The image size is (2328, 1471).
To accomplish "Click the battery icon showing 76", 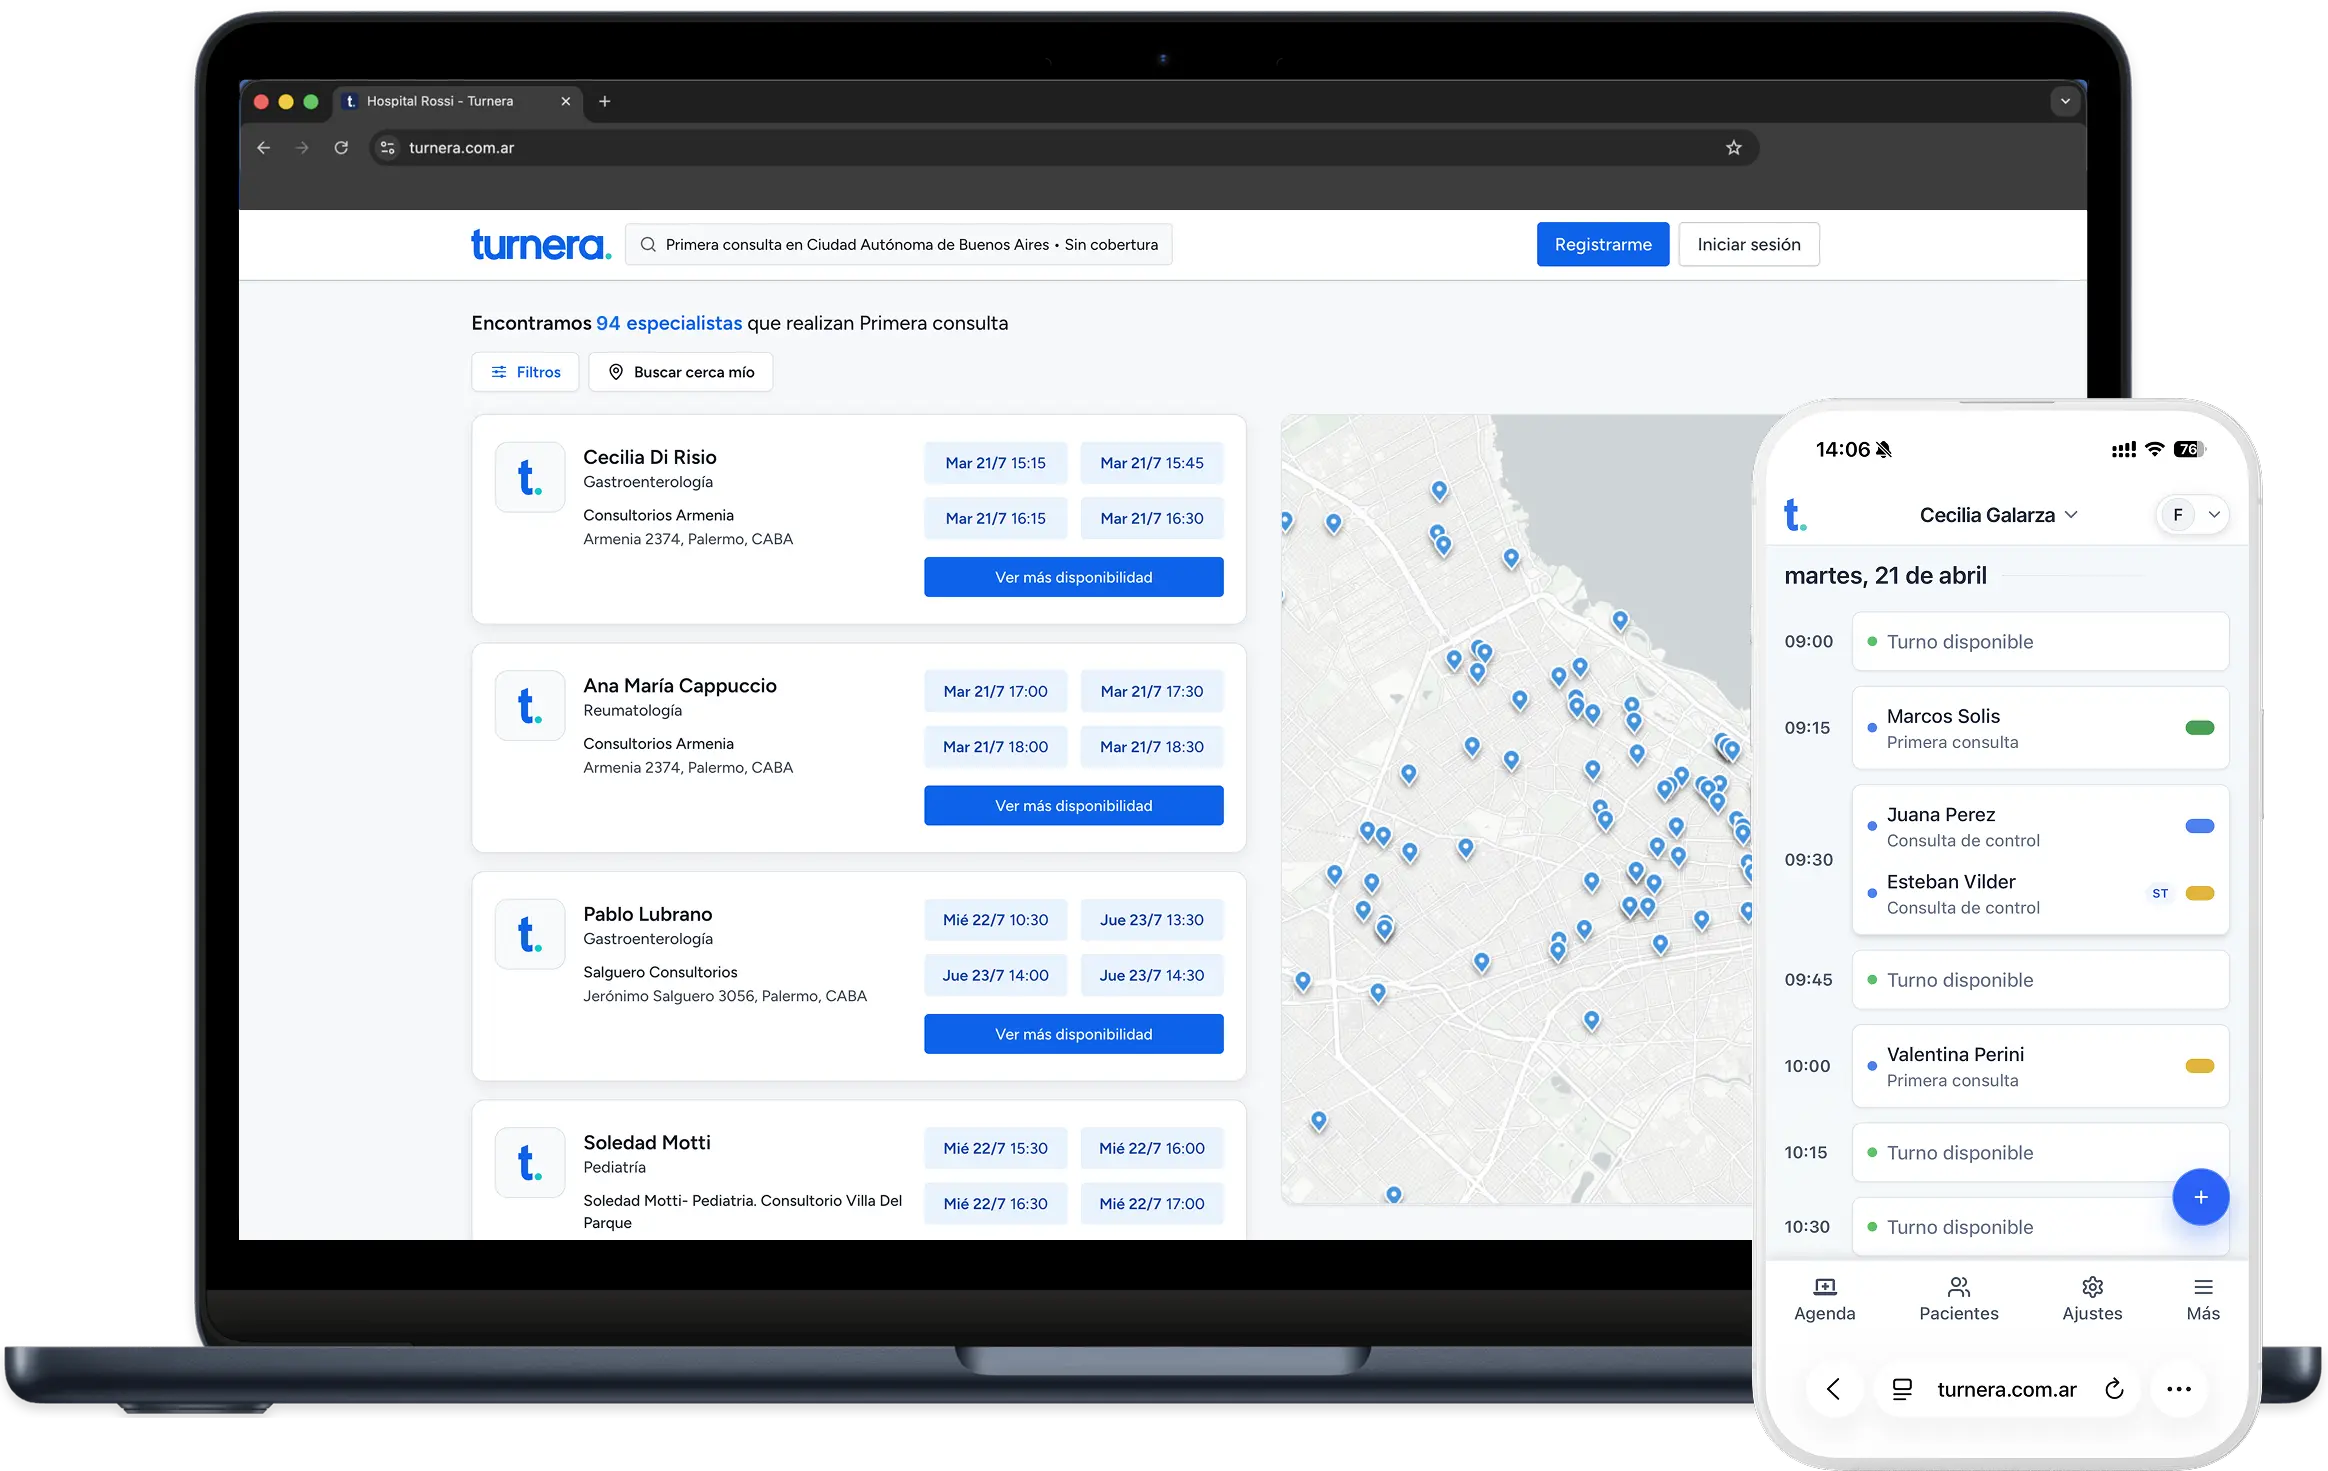I will (x=2189, y=449).
